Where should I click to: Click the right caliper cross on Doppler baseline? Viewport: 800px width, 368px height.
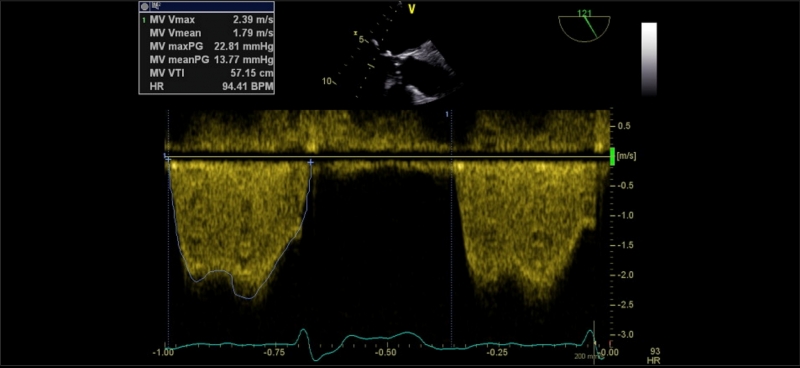[x=310, y=162]
